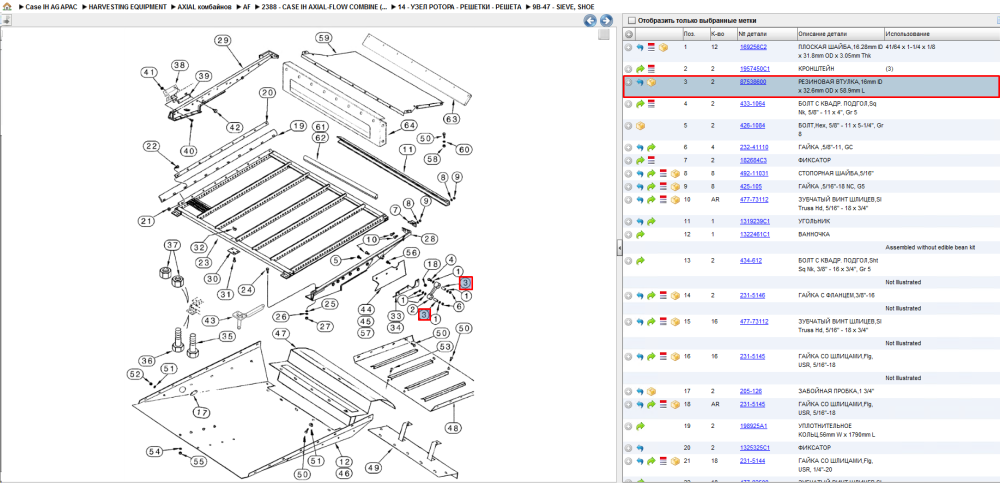Toggle gray circle marker in row 1957450C1
1000x483 pixels.
coord(629,68)
